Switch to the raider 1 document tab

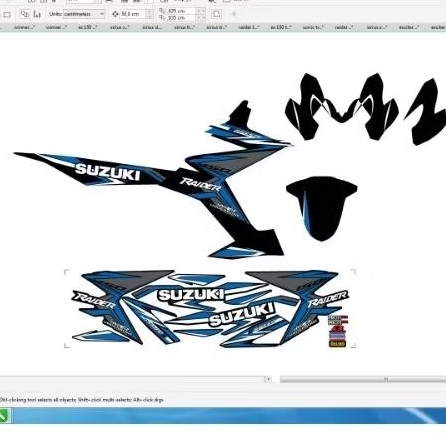[x=249, y=27]
